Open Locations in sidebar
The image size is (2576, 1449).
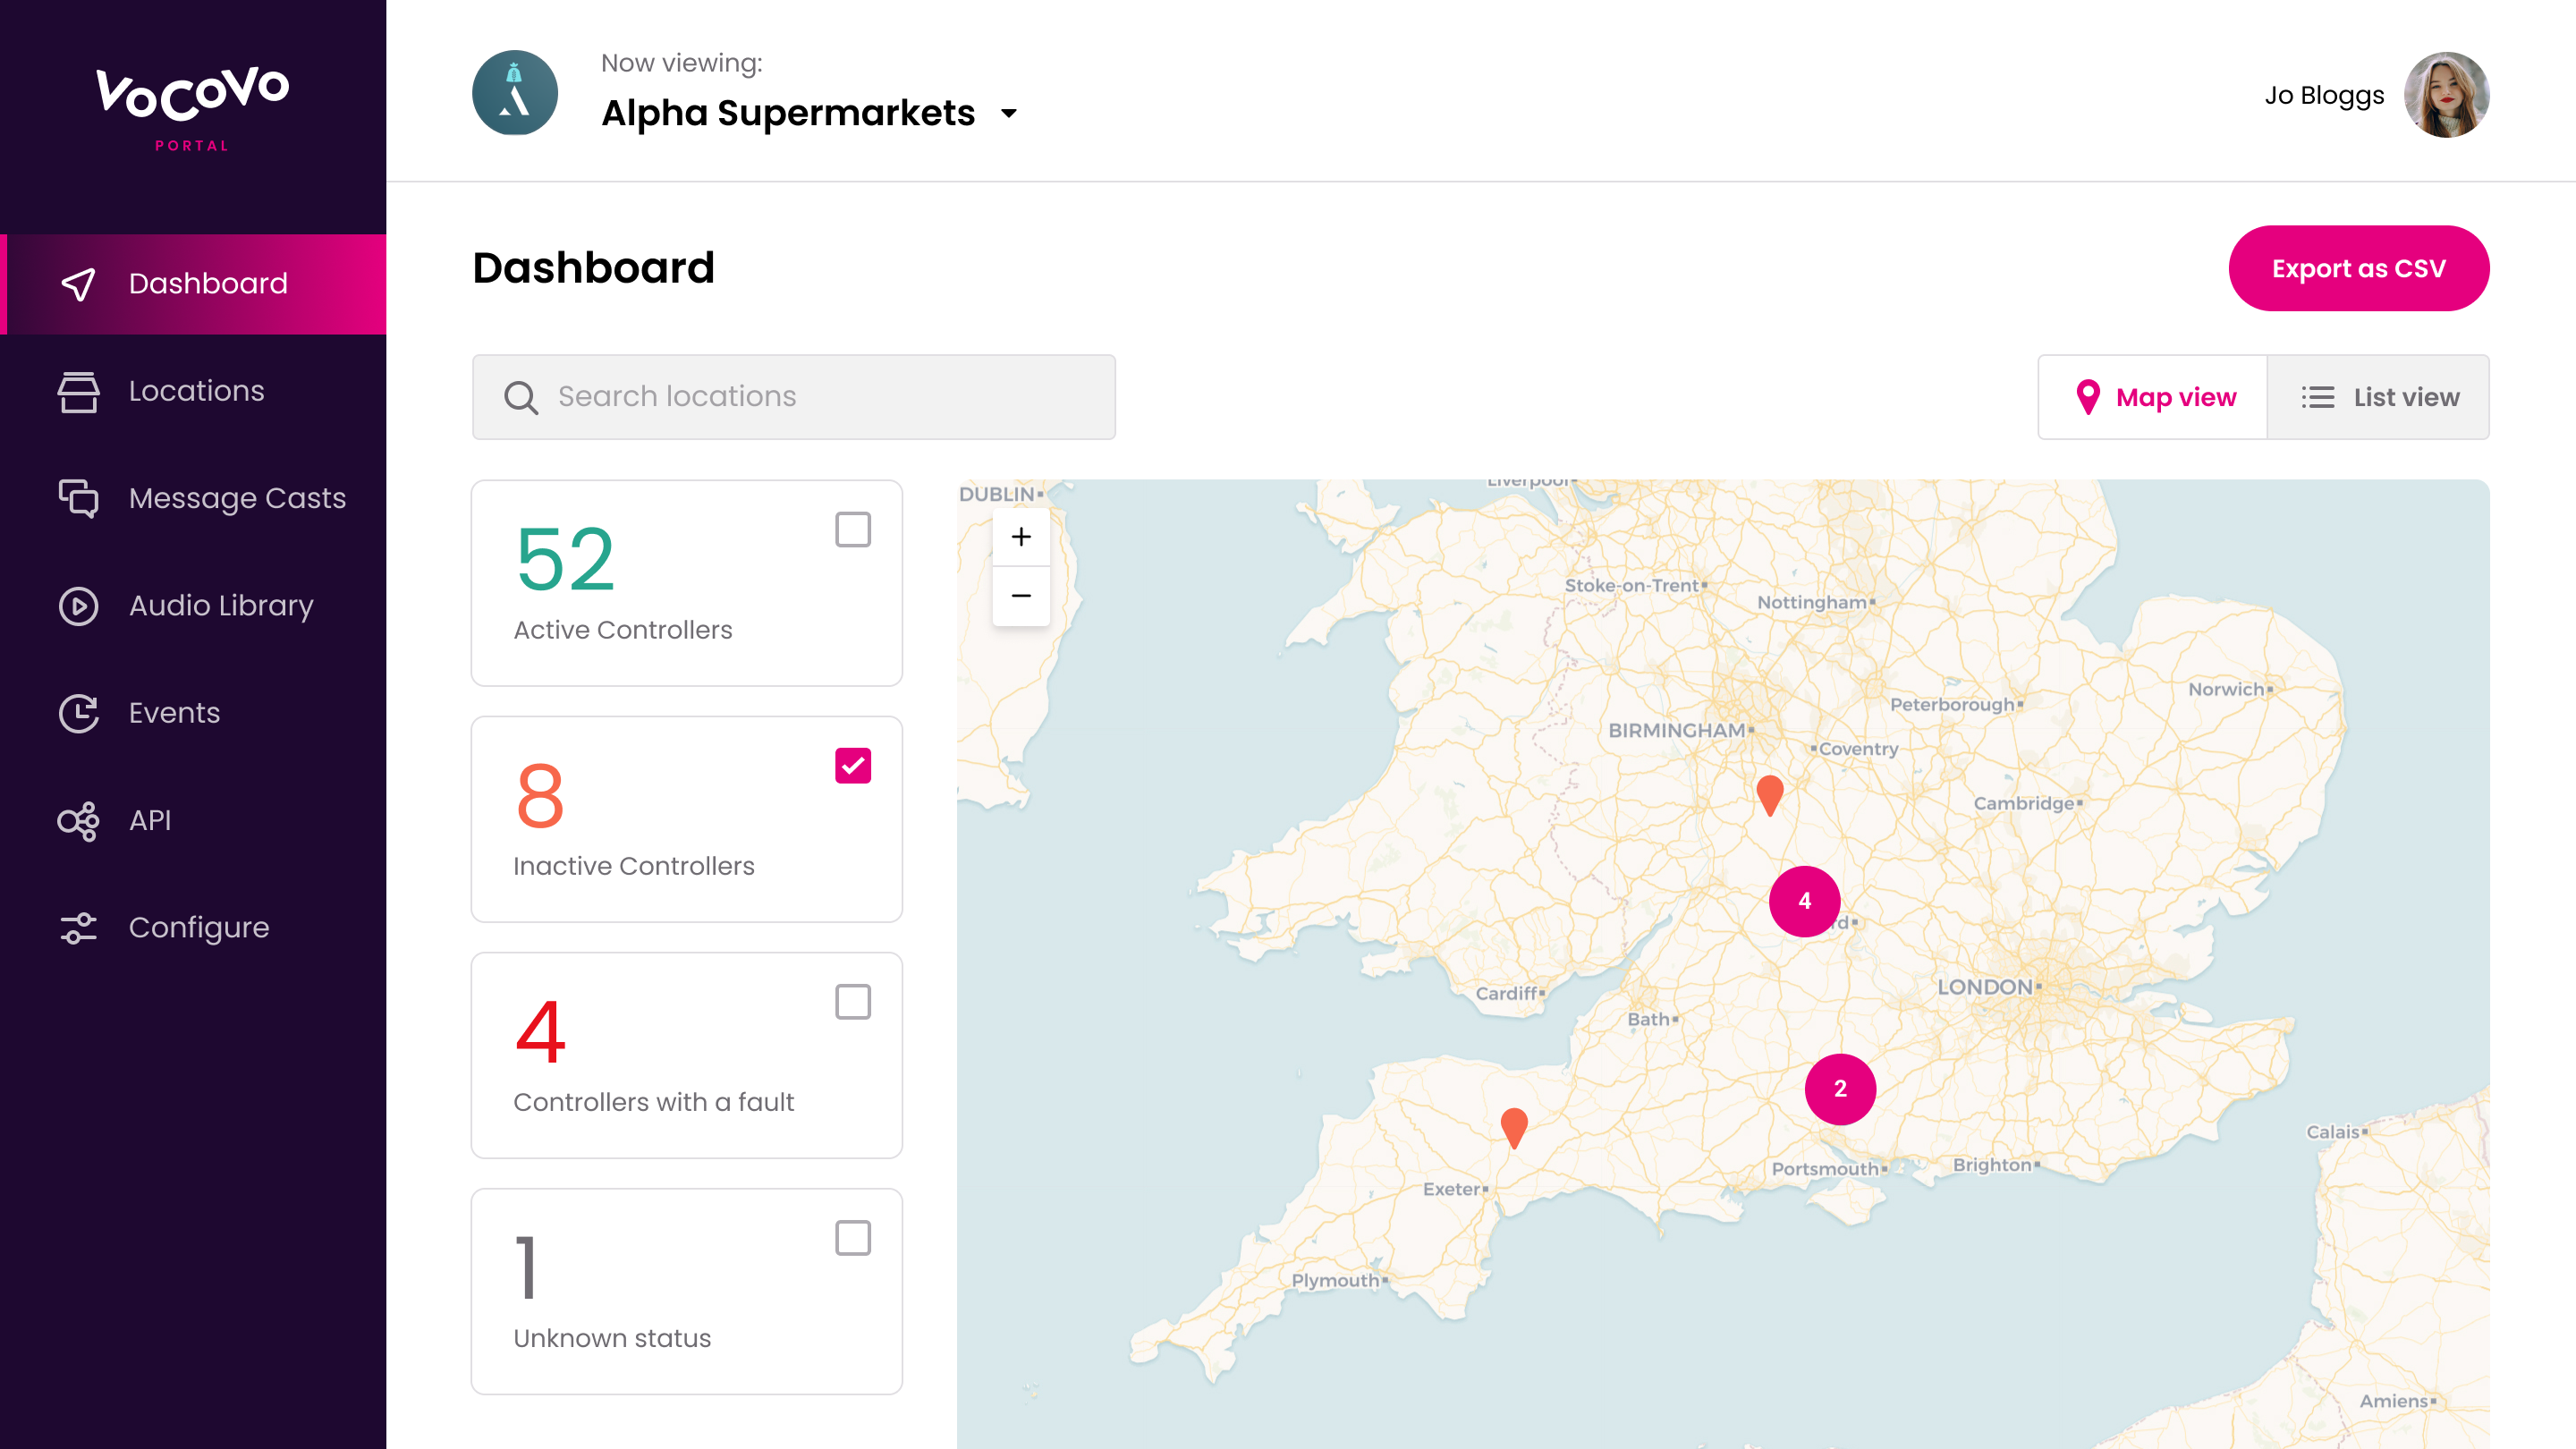click(193, 391)
